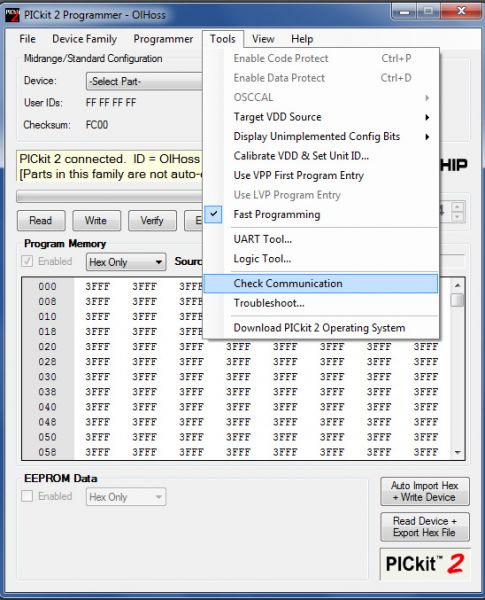Select memory address row 000
The height and width of the screenshot is (600, 485).
coord(47,287)
